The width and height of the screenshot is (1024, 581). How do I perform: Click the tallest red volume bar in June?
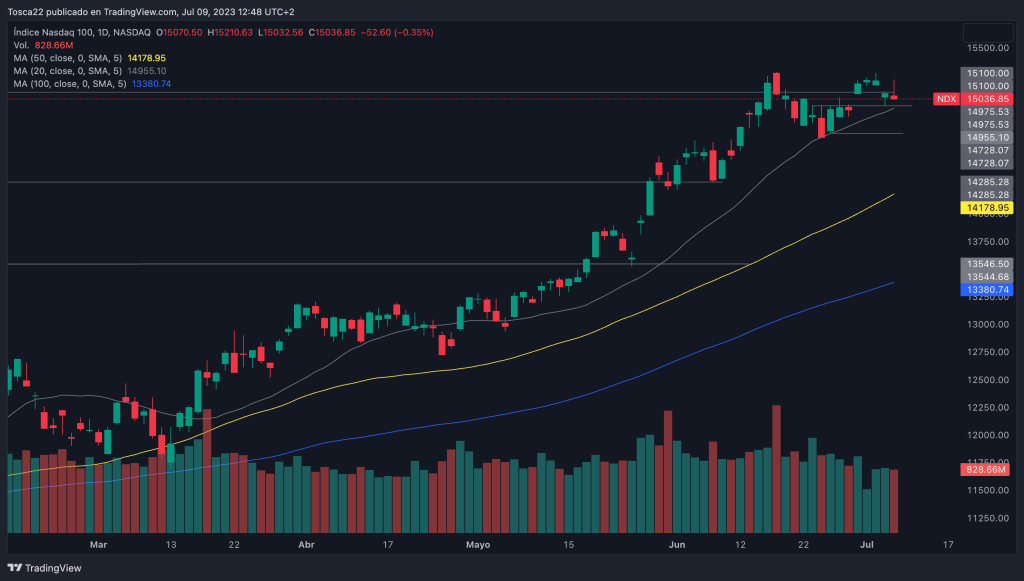pyautogui.click(x=776, y=468)
